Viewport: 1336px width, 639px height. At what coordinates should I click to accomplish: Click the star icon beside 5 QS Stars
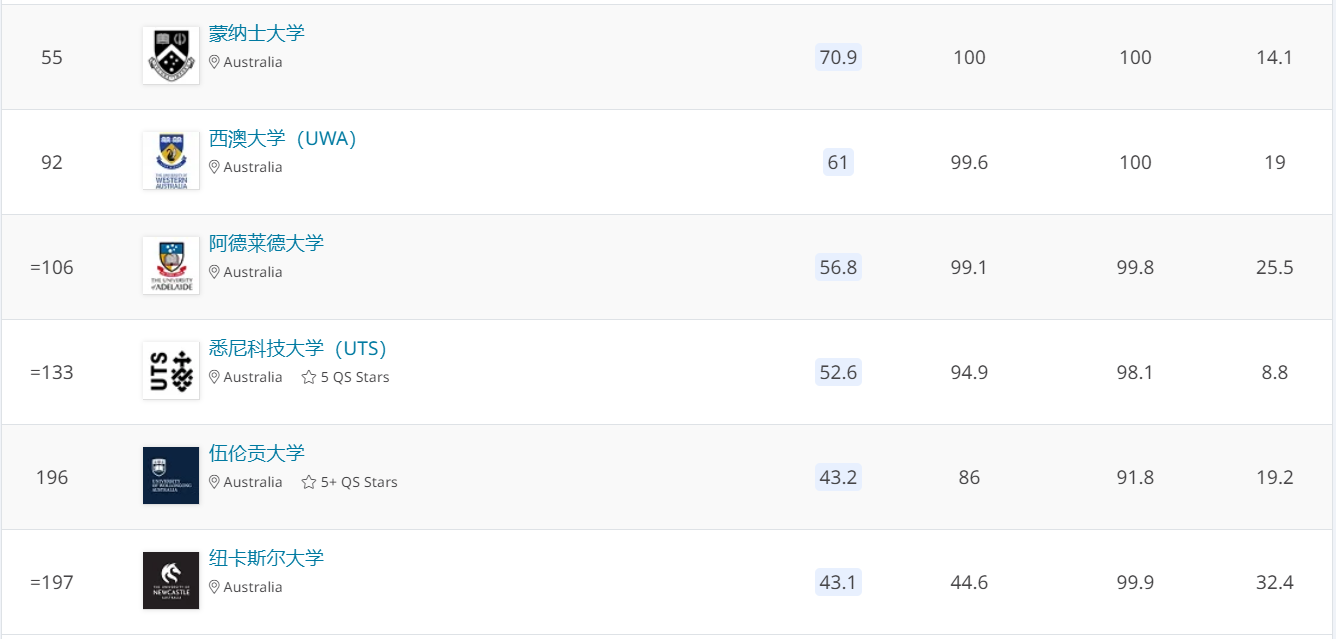tap(309, 377)
